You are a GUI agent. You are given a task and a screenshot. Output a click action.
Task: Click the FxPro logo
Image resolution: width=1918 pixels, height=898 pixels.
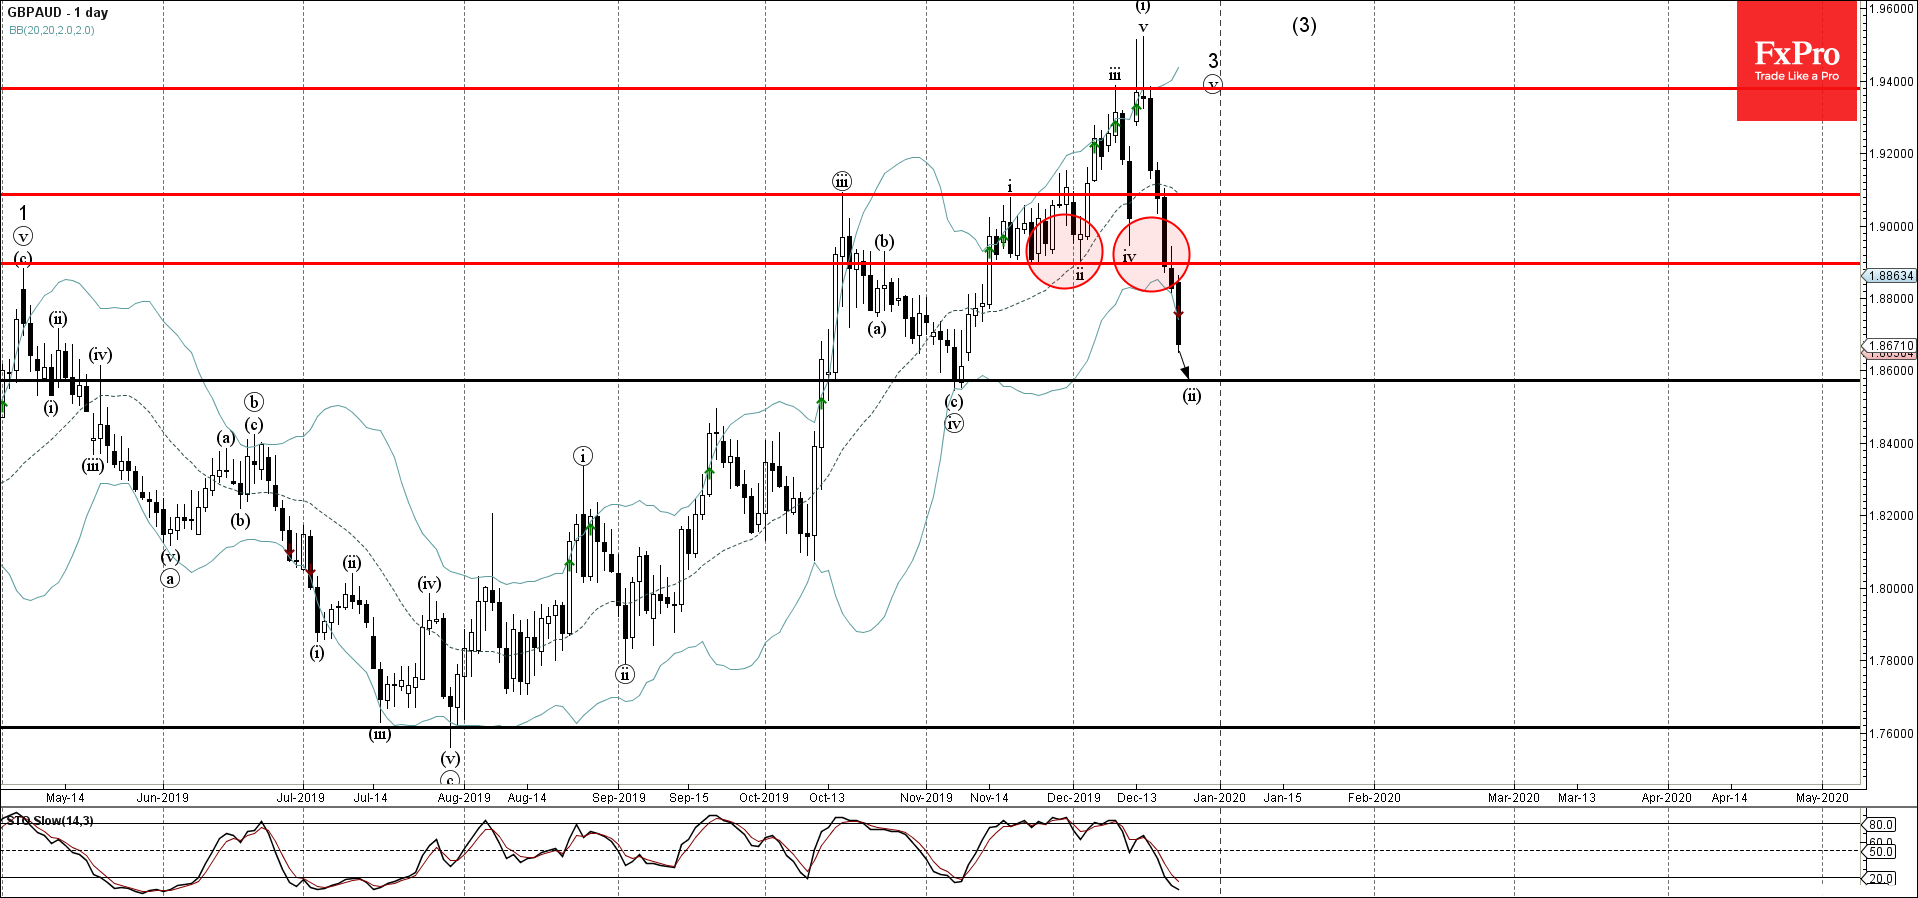click(1796, 60)
